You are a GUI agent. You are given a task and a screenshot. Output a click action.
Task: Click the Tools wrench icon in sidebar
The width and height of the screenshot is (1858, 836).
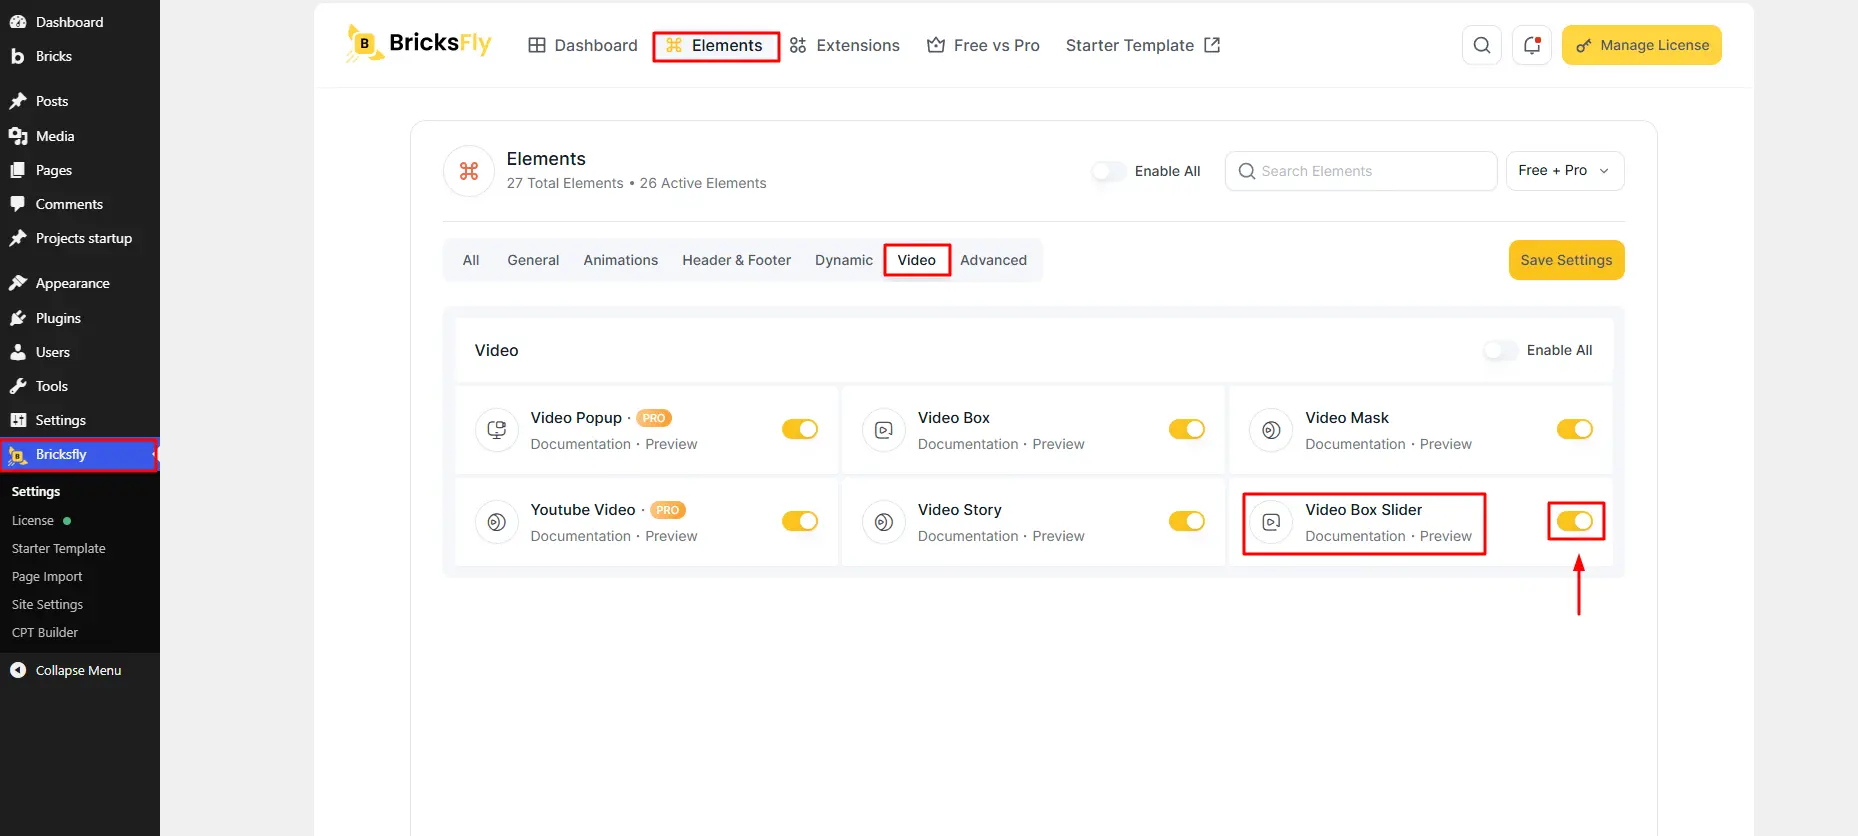(18, 386)
